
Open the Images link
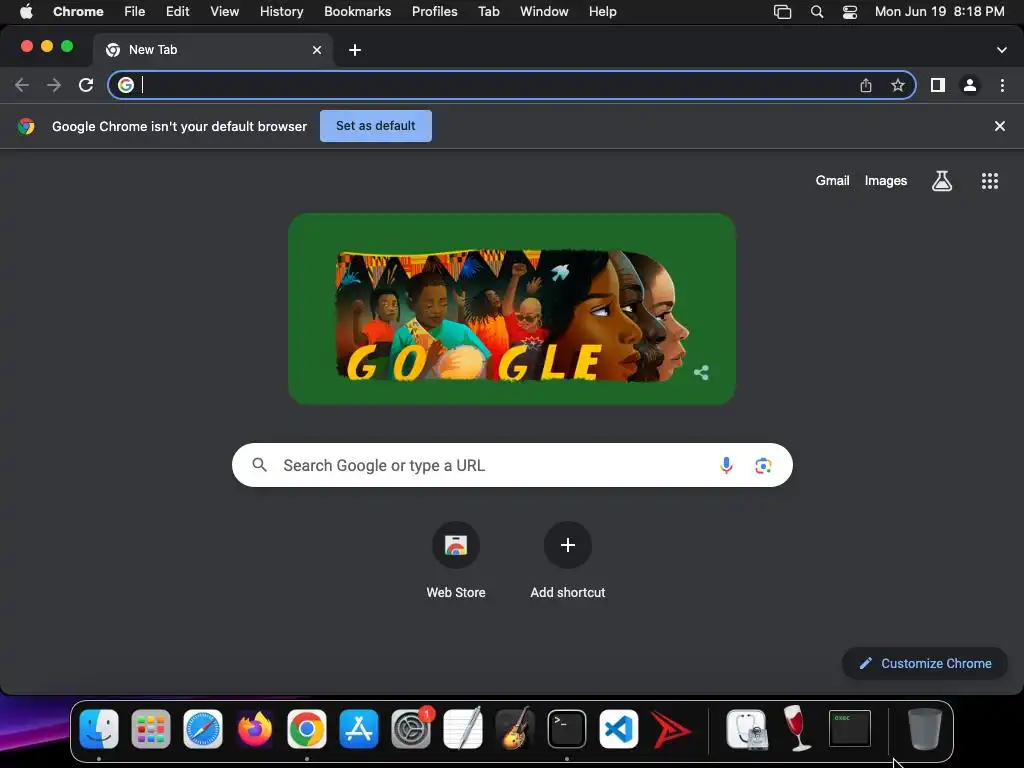pyautogui.click(x=886, y=181)
